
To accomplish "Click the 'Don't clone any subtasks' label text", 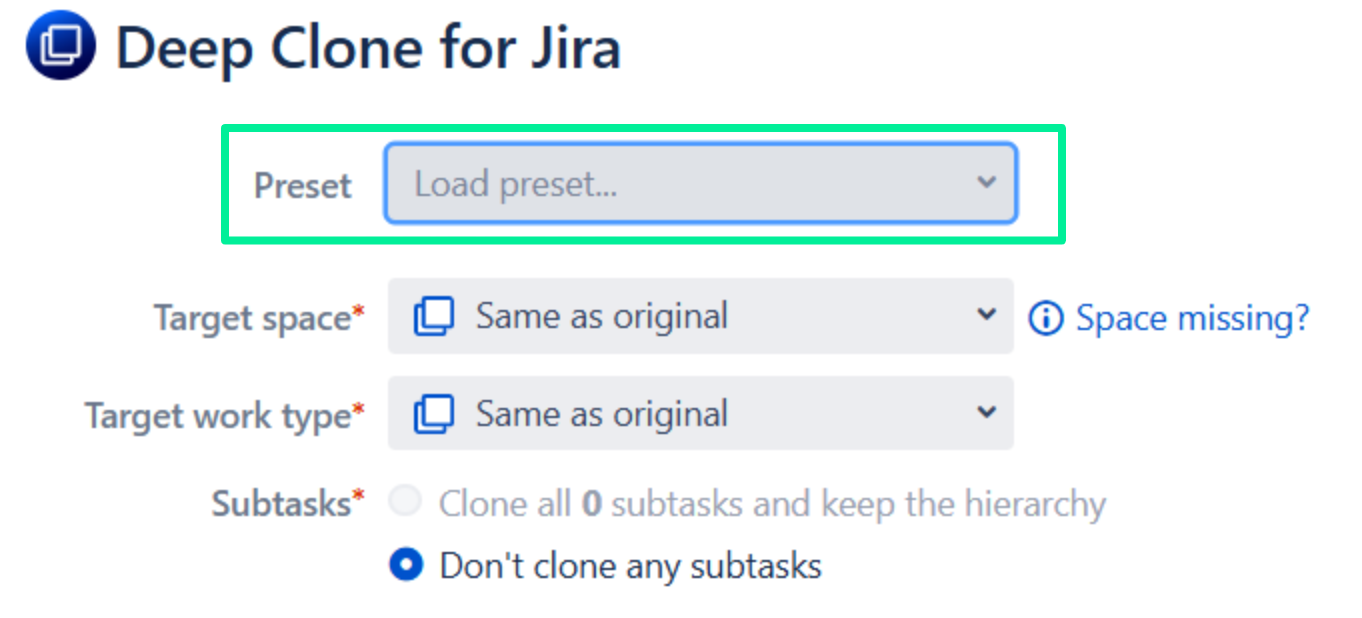I will click(x=630, y=566).
